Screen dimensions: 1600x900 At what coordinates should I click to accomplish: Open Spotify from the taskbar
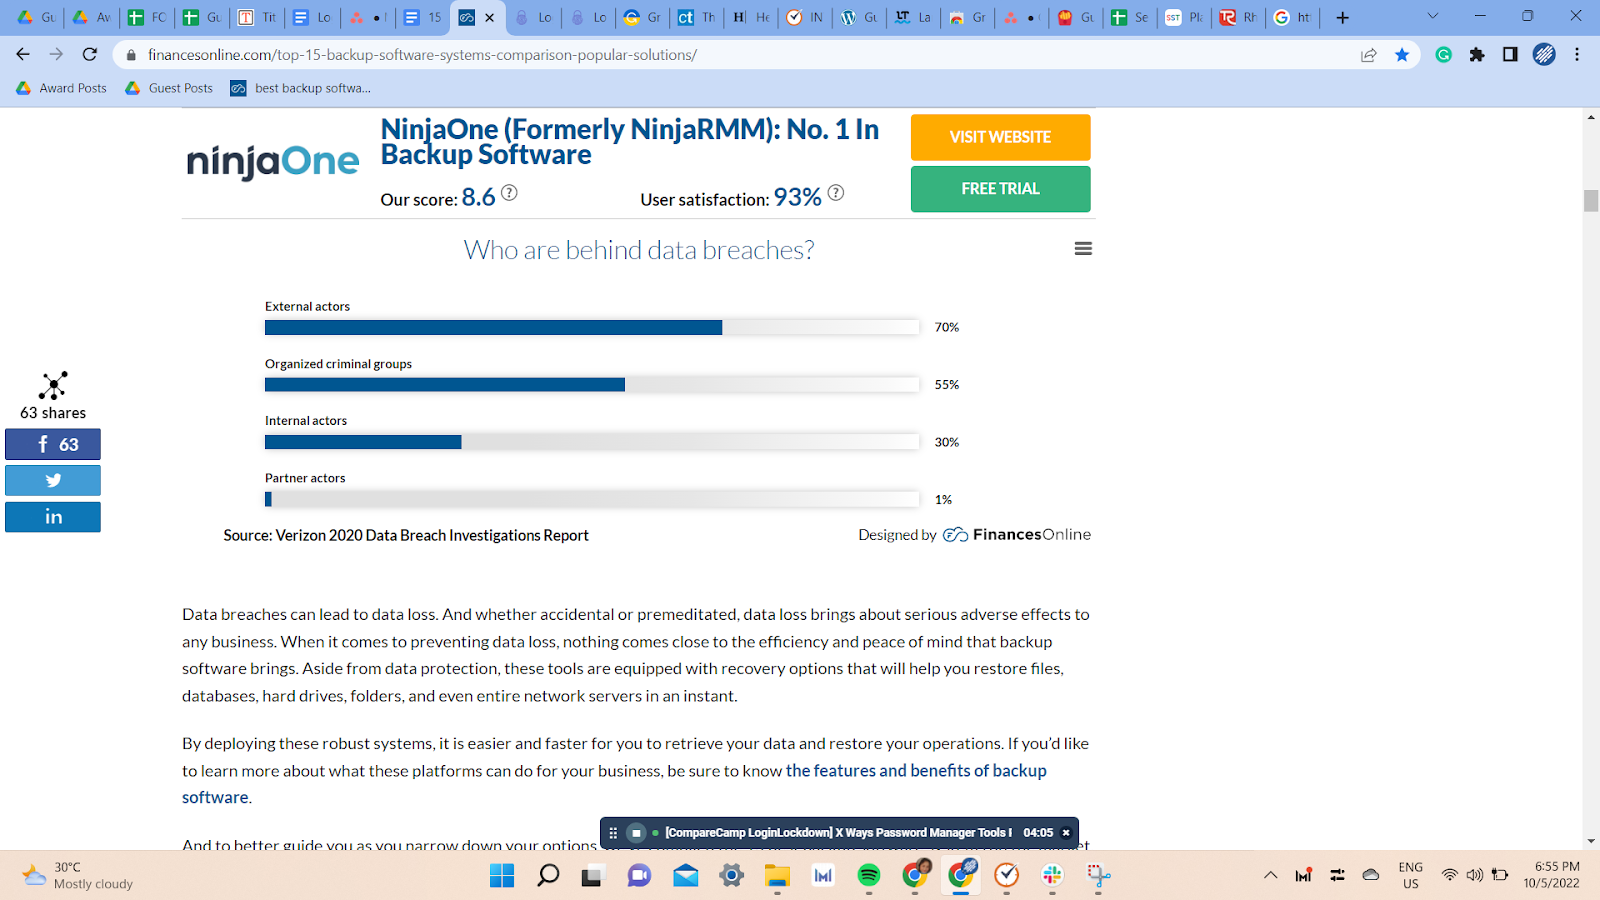click(869, 876)
